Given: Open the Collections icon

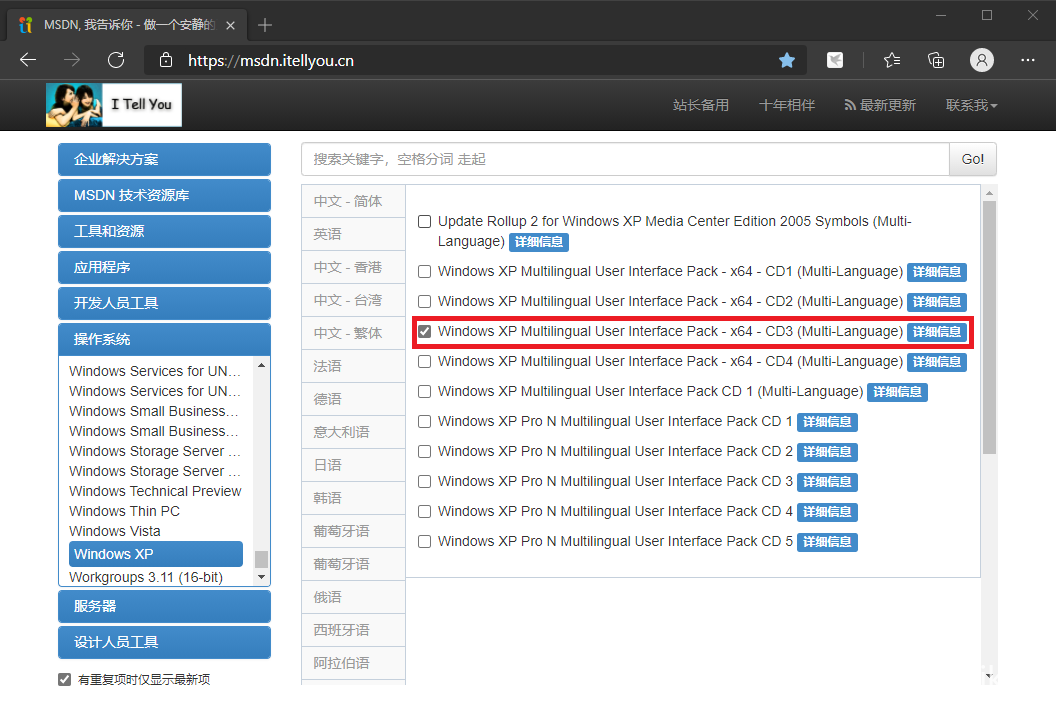Looking at the screenshot, I should 936,61.
